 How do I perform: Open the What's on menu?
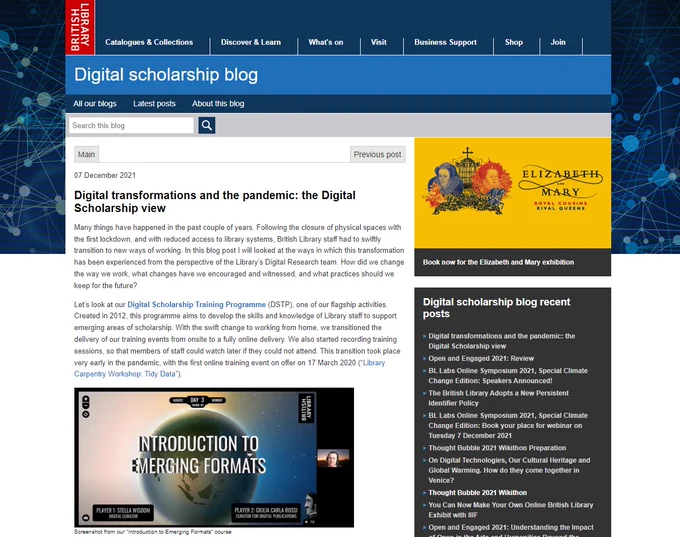coord(326,43)
